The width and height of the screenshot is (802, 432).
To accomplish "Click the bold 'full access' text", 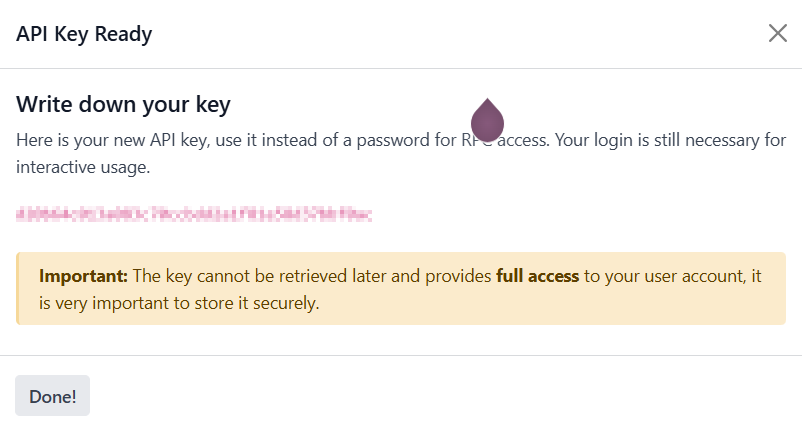I will click(538, 276).
